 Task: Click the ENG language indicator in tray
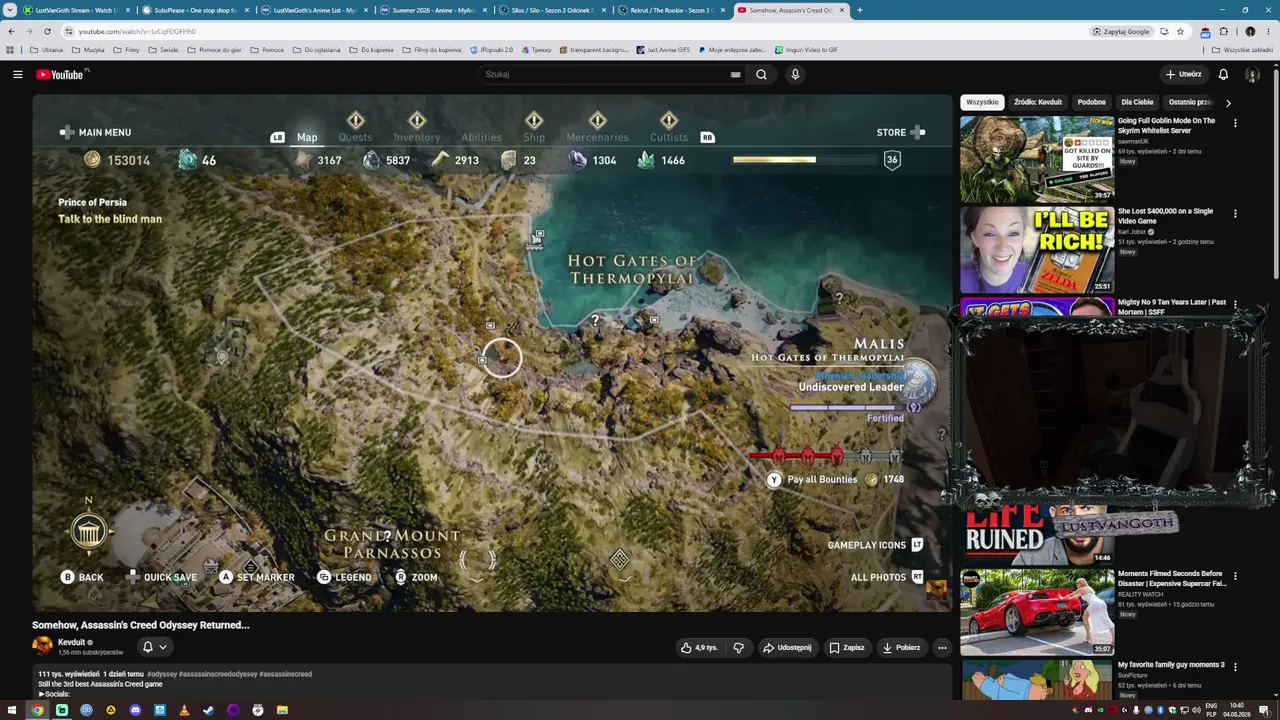tap(1211, 706)
